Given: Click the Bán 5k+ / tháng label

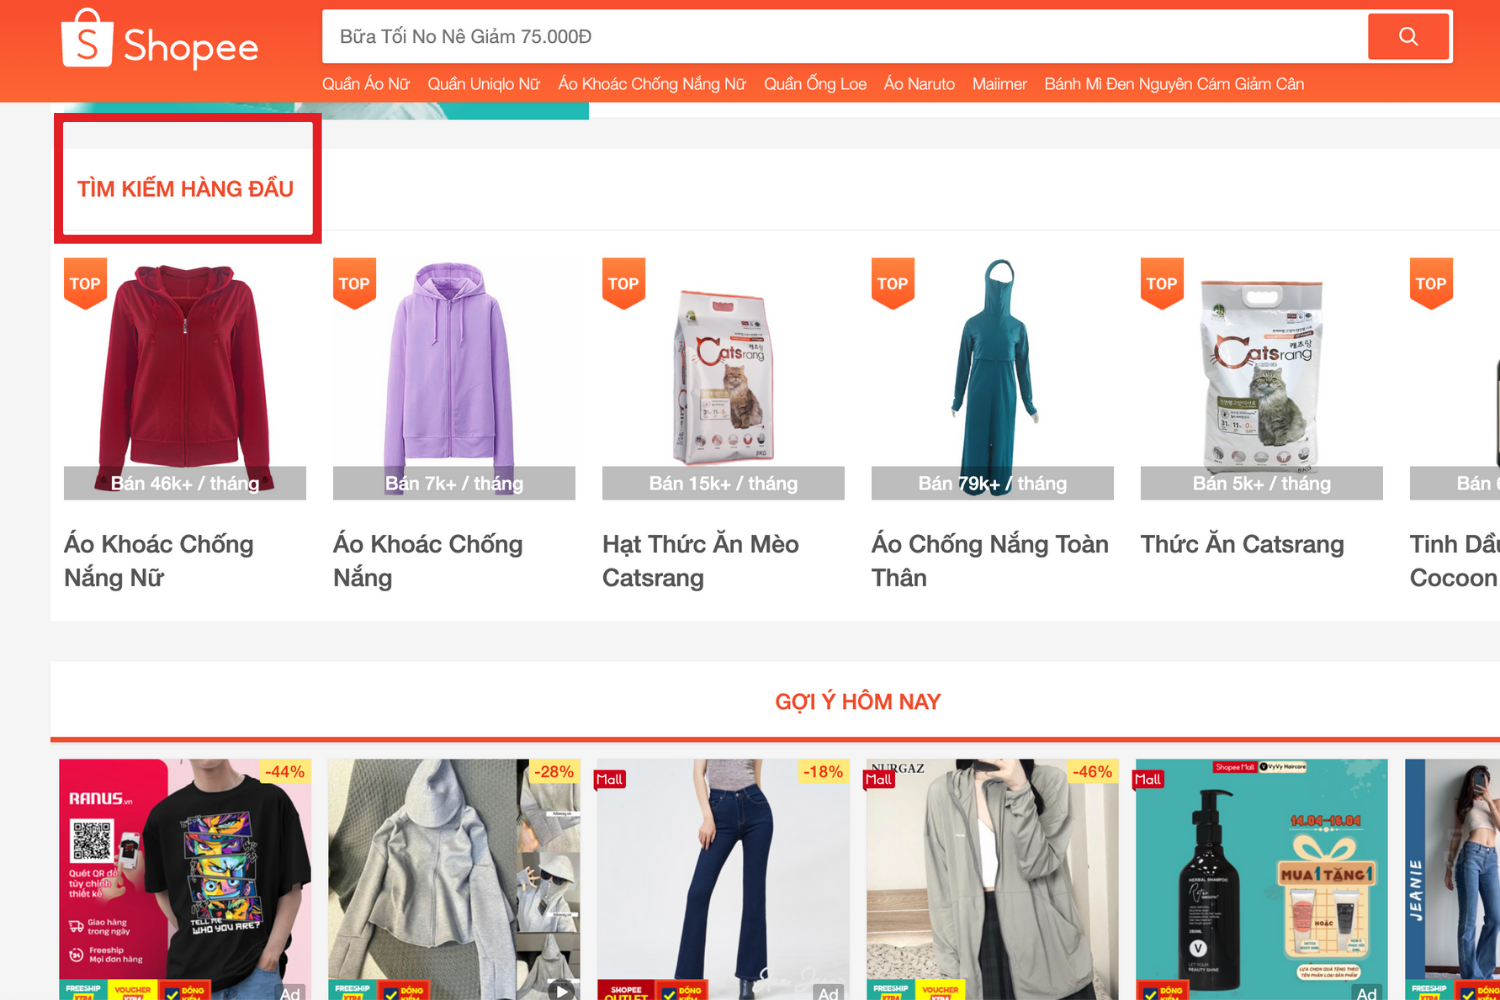Looking at the screenshot, I should [x=1261, y=483].
